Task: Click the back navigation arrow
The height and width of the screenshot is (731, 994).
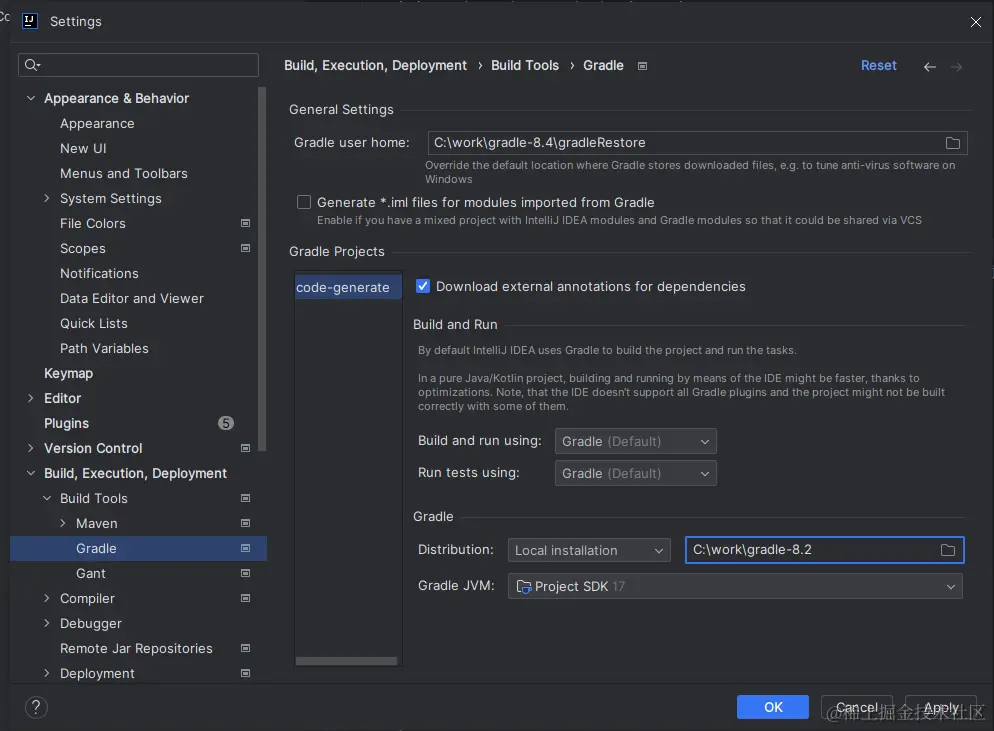Action: (930, 67)
